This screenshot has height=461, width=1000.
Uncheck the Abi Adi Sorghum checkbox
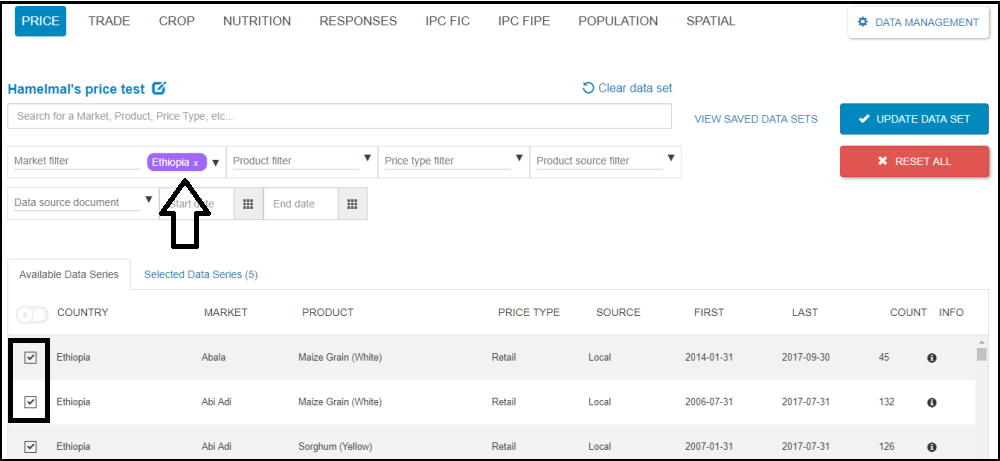31,447
